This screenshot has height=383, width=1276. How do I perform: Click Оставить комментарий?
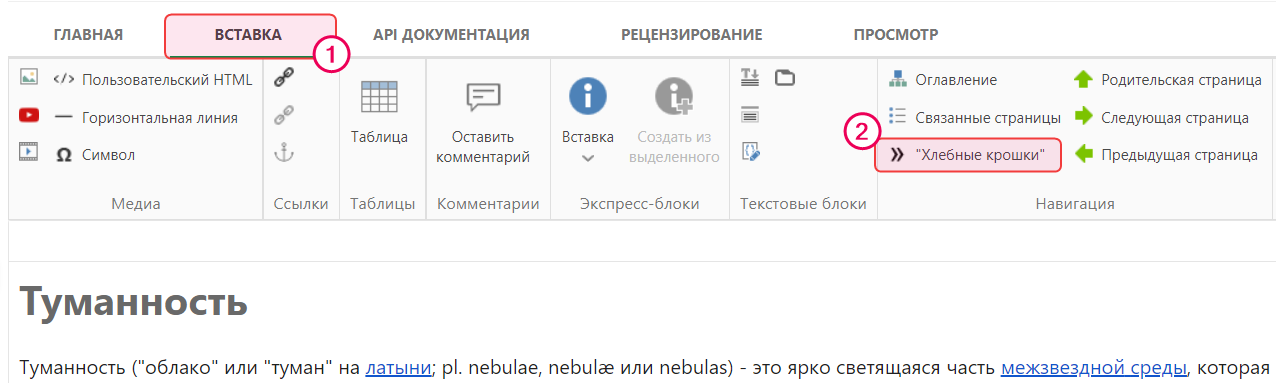(x=483, y=121)
